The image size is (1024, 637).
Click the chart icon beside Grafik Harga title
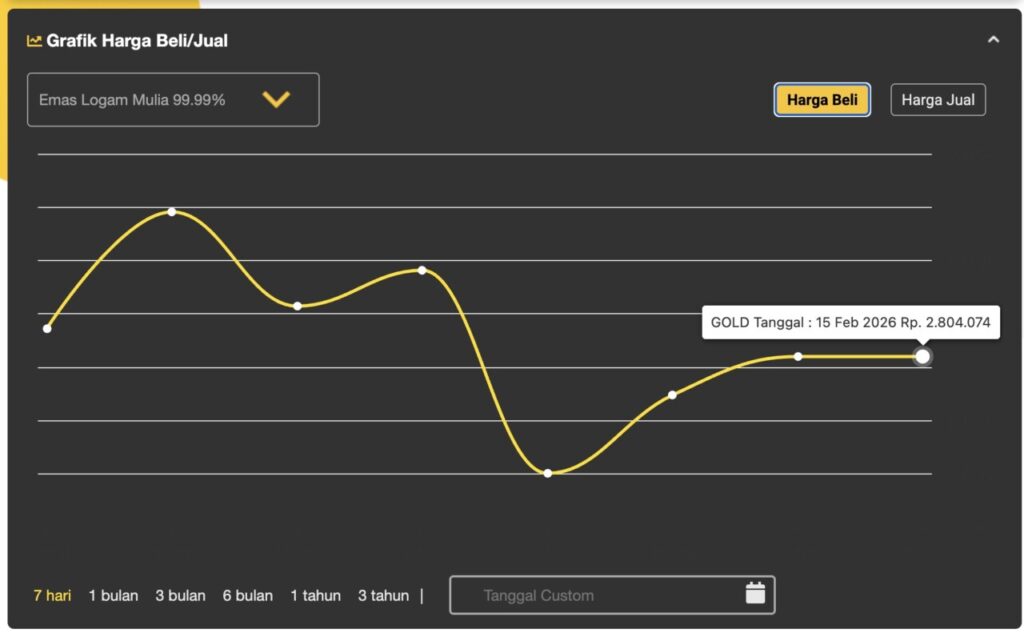(34, 41)
